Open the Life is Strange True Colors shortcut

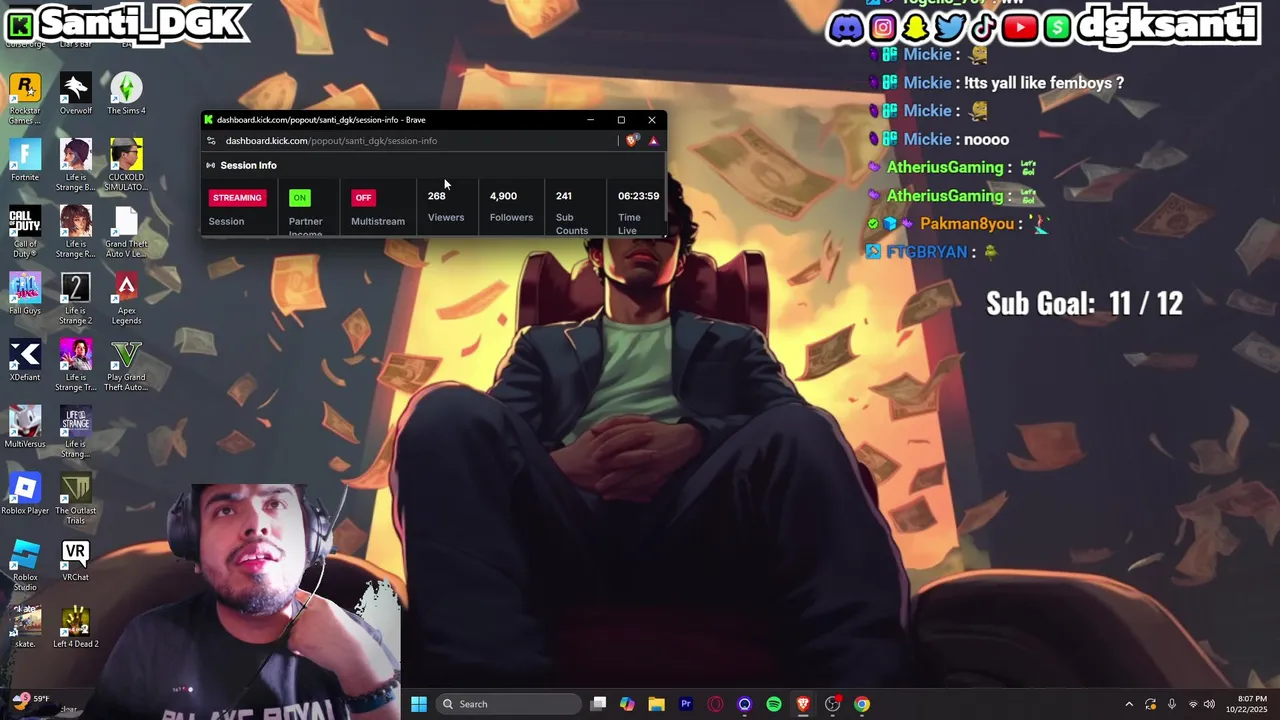75,366
